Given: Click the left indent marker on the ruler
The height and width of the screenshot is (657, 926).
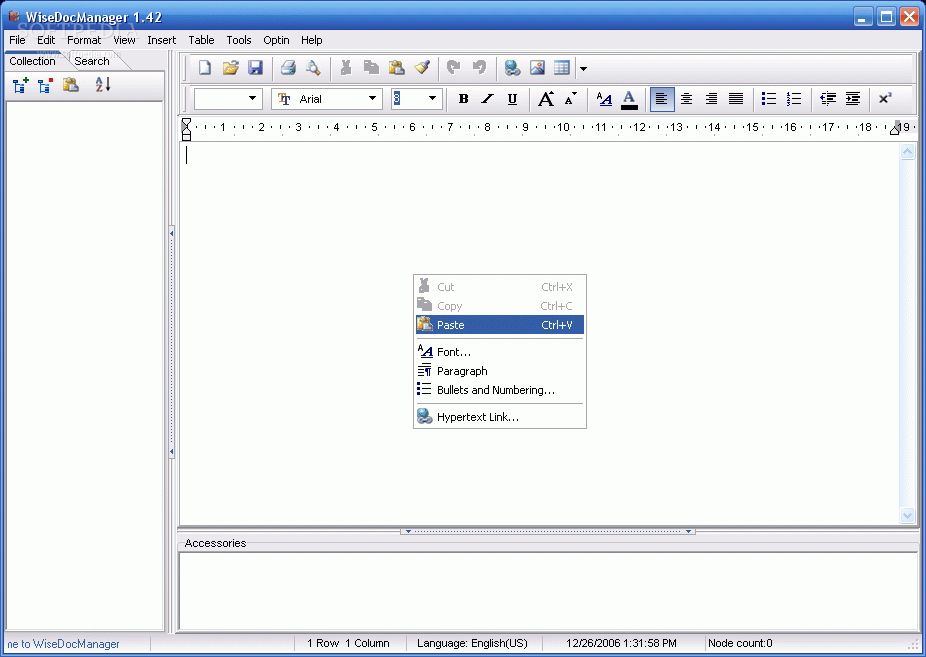Looking at the screenshot, I should click(187, 129).
